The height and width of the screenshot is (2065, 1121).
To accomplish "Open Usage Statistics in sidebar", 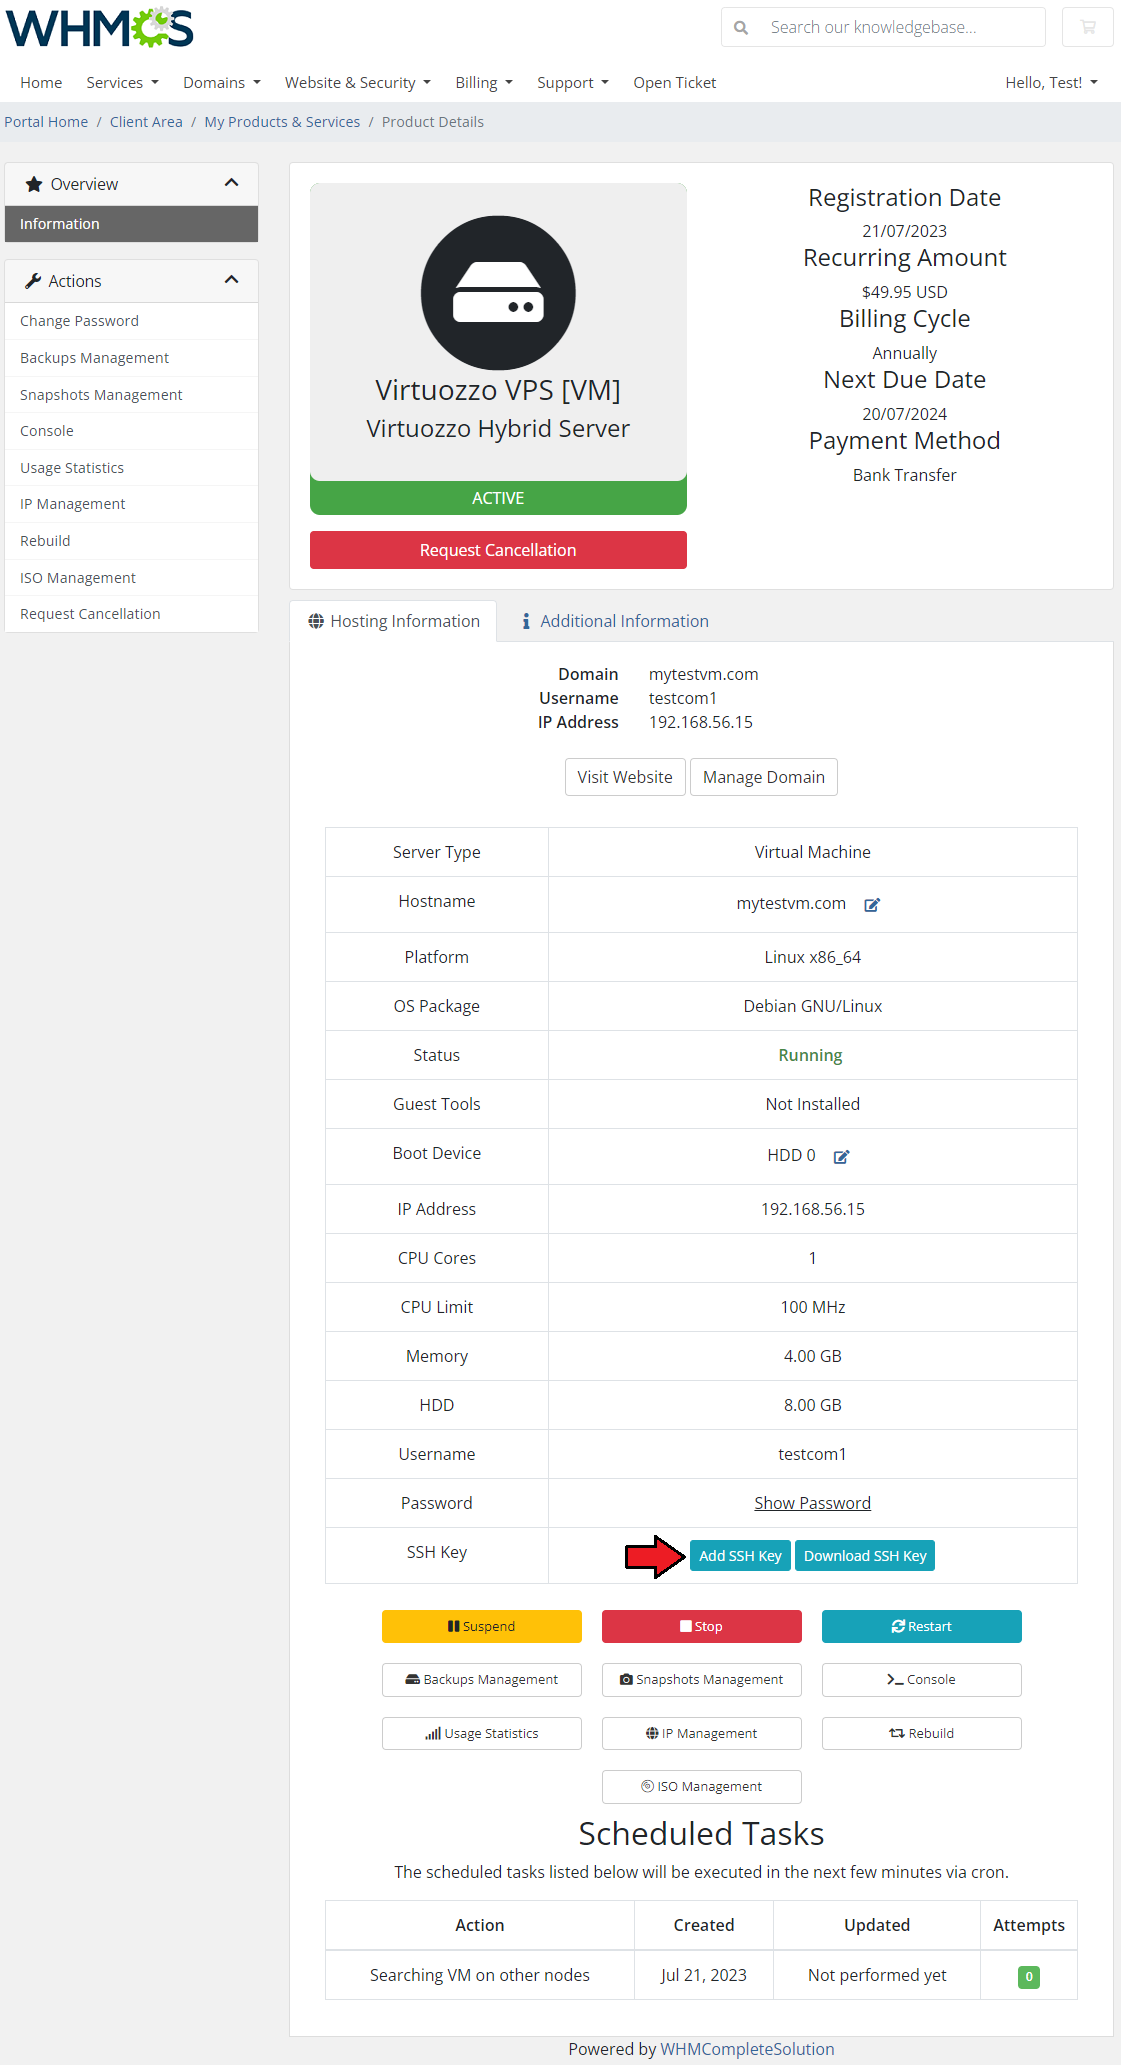I will pyautogui.click(x=131, y=468).
